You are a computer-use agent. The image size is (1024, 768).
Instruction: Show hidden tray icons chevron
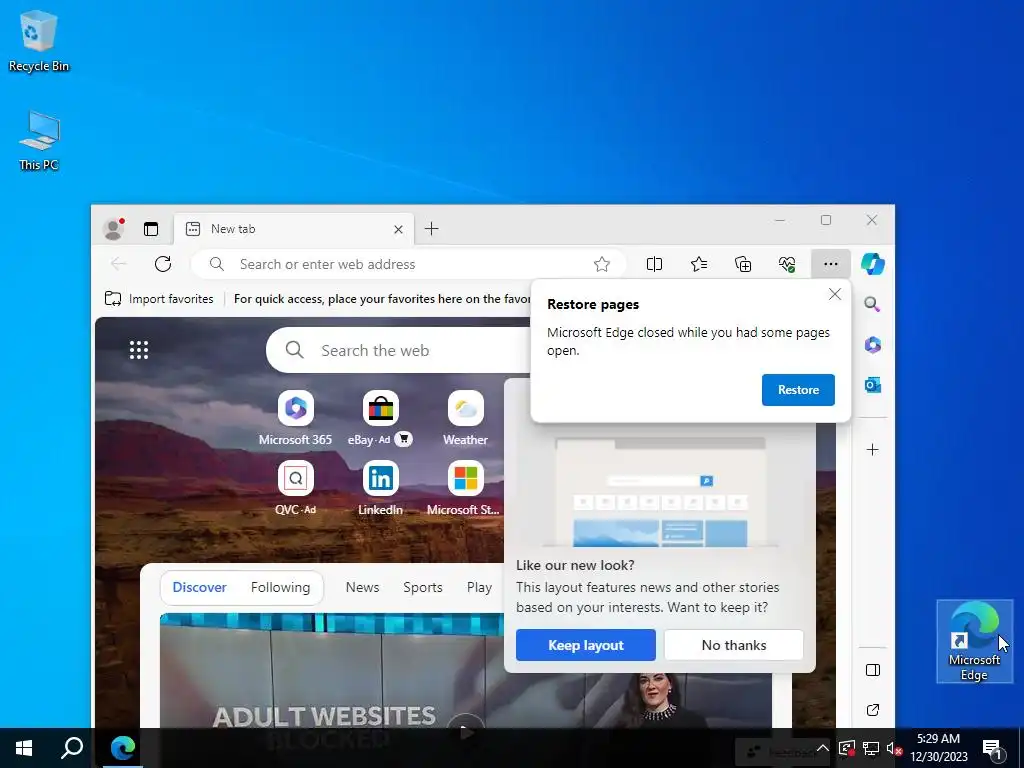pos(822,748)
